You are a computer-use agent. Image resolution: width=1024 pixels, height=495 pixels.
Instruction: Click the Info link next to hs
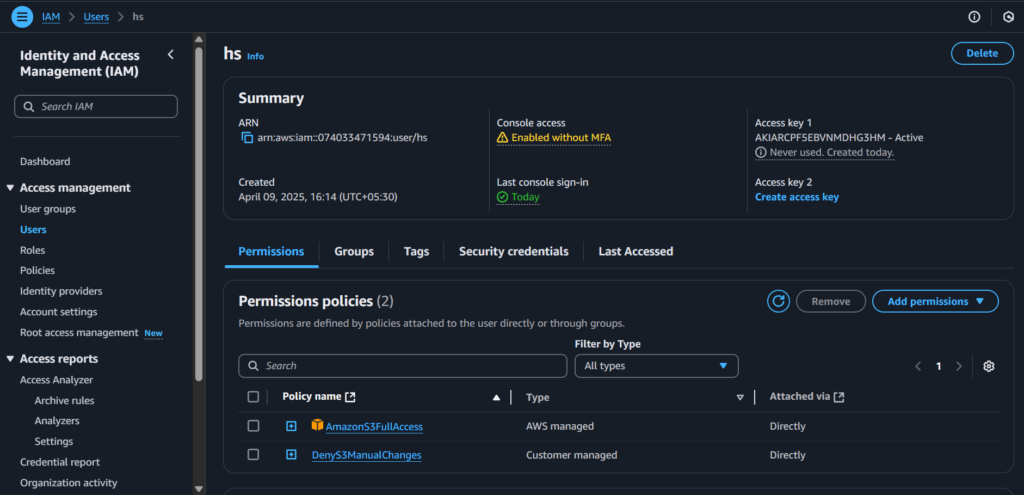(255, 56)
